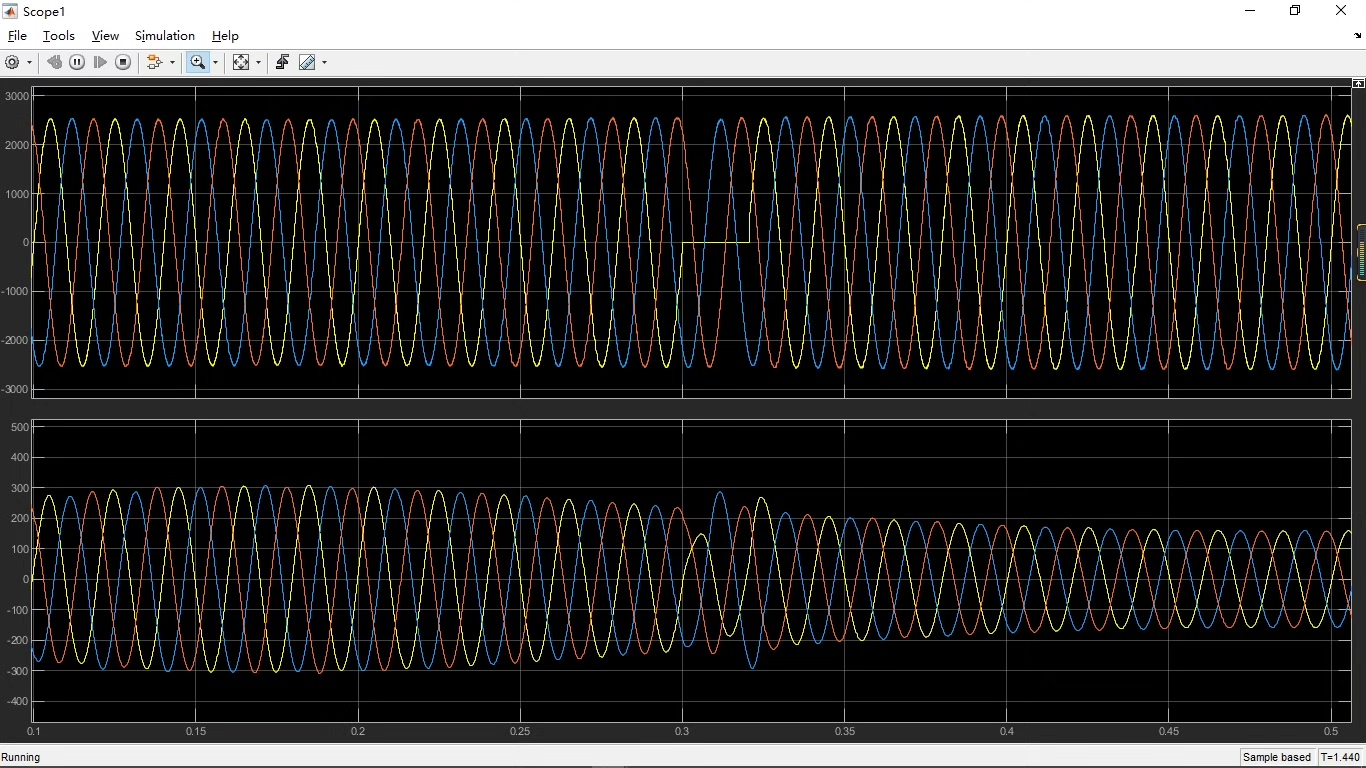Open the Help menu

tap(225, 35)
